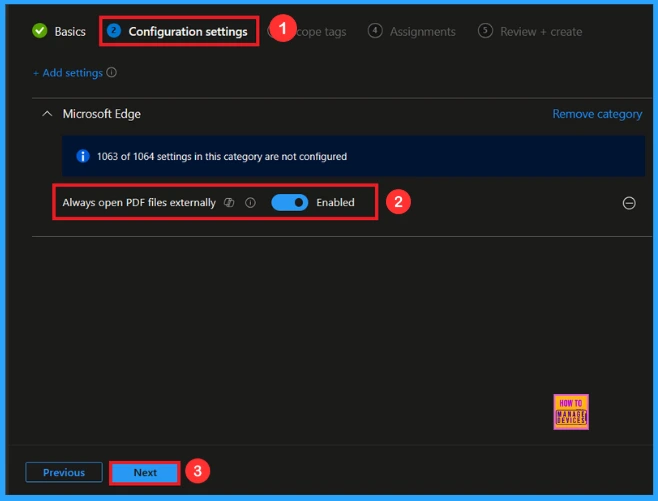658x501 pixels.
Task: Show info tooltip next to Add settings
Action: pos(111,73)
